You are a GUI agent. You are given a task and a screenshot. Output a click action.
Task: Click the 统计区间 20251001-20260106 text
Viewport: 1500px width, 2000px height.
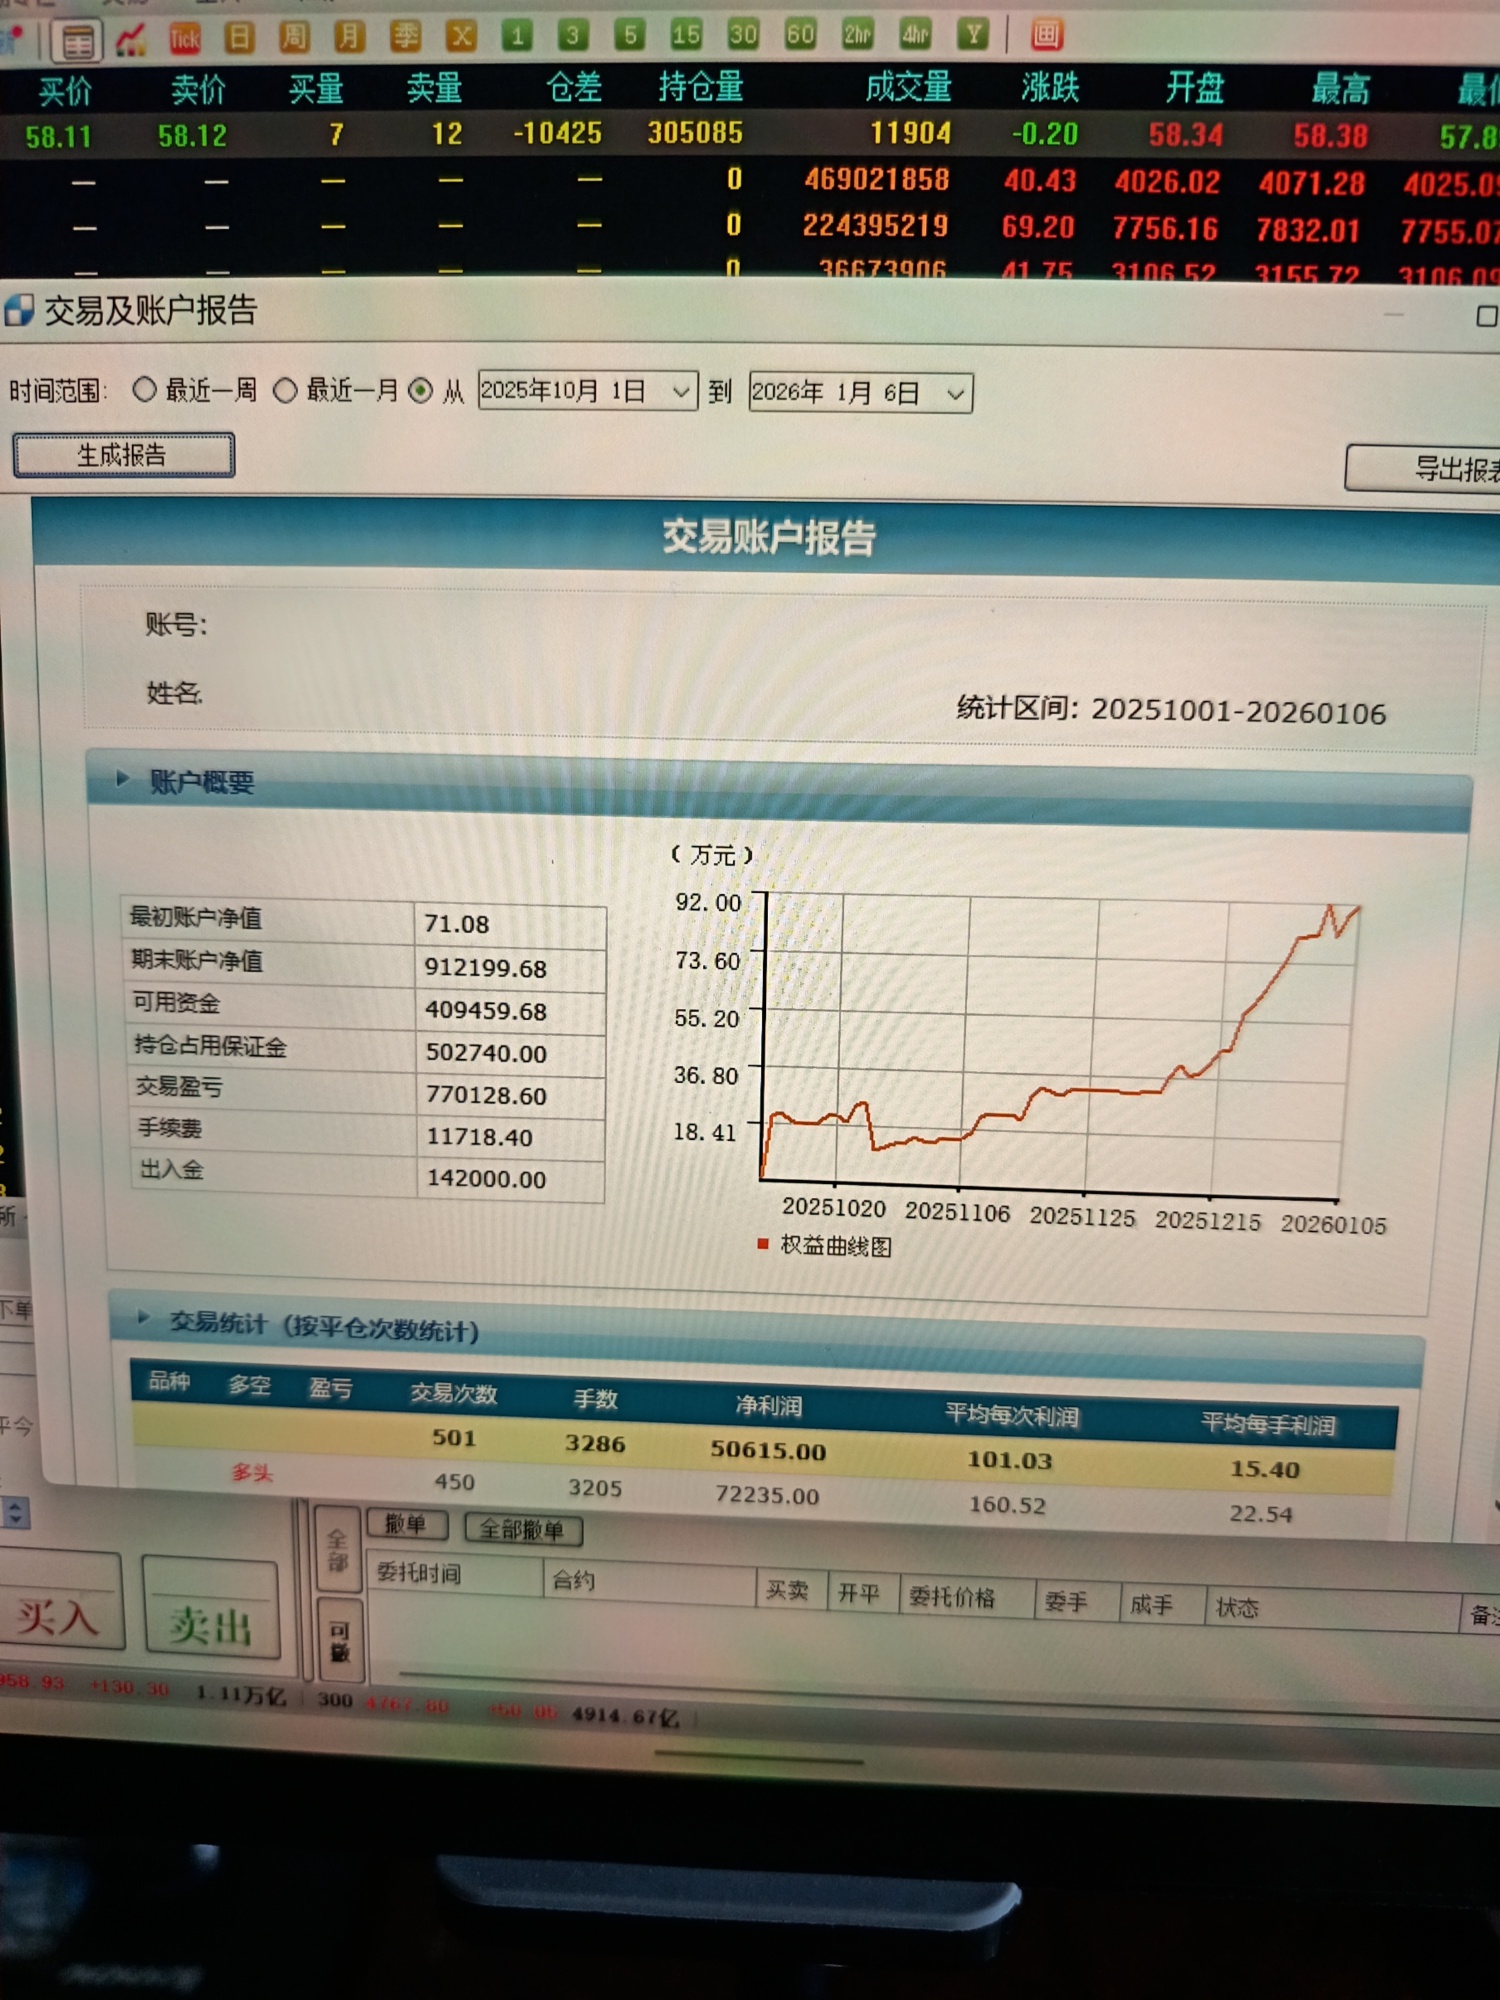[x=1171, y=710]
